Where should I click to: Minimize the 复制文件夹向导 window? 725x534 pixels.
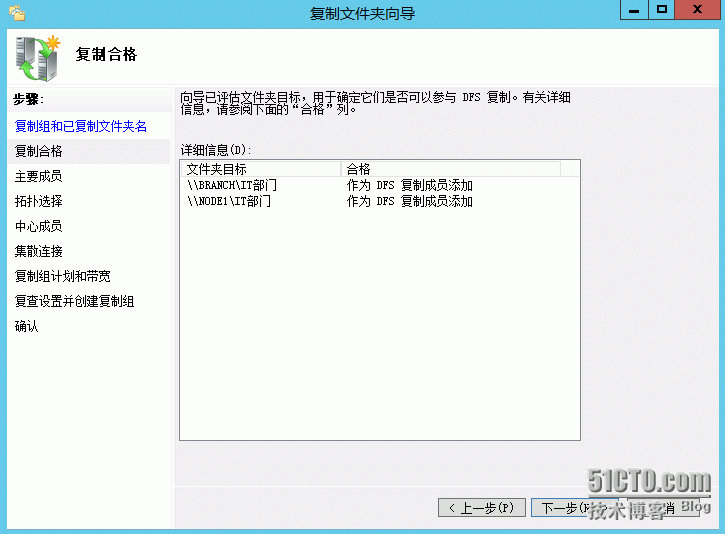[x=634, y=10]
